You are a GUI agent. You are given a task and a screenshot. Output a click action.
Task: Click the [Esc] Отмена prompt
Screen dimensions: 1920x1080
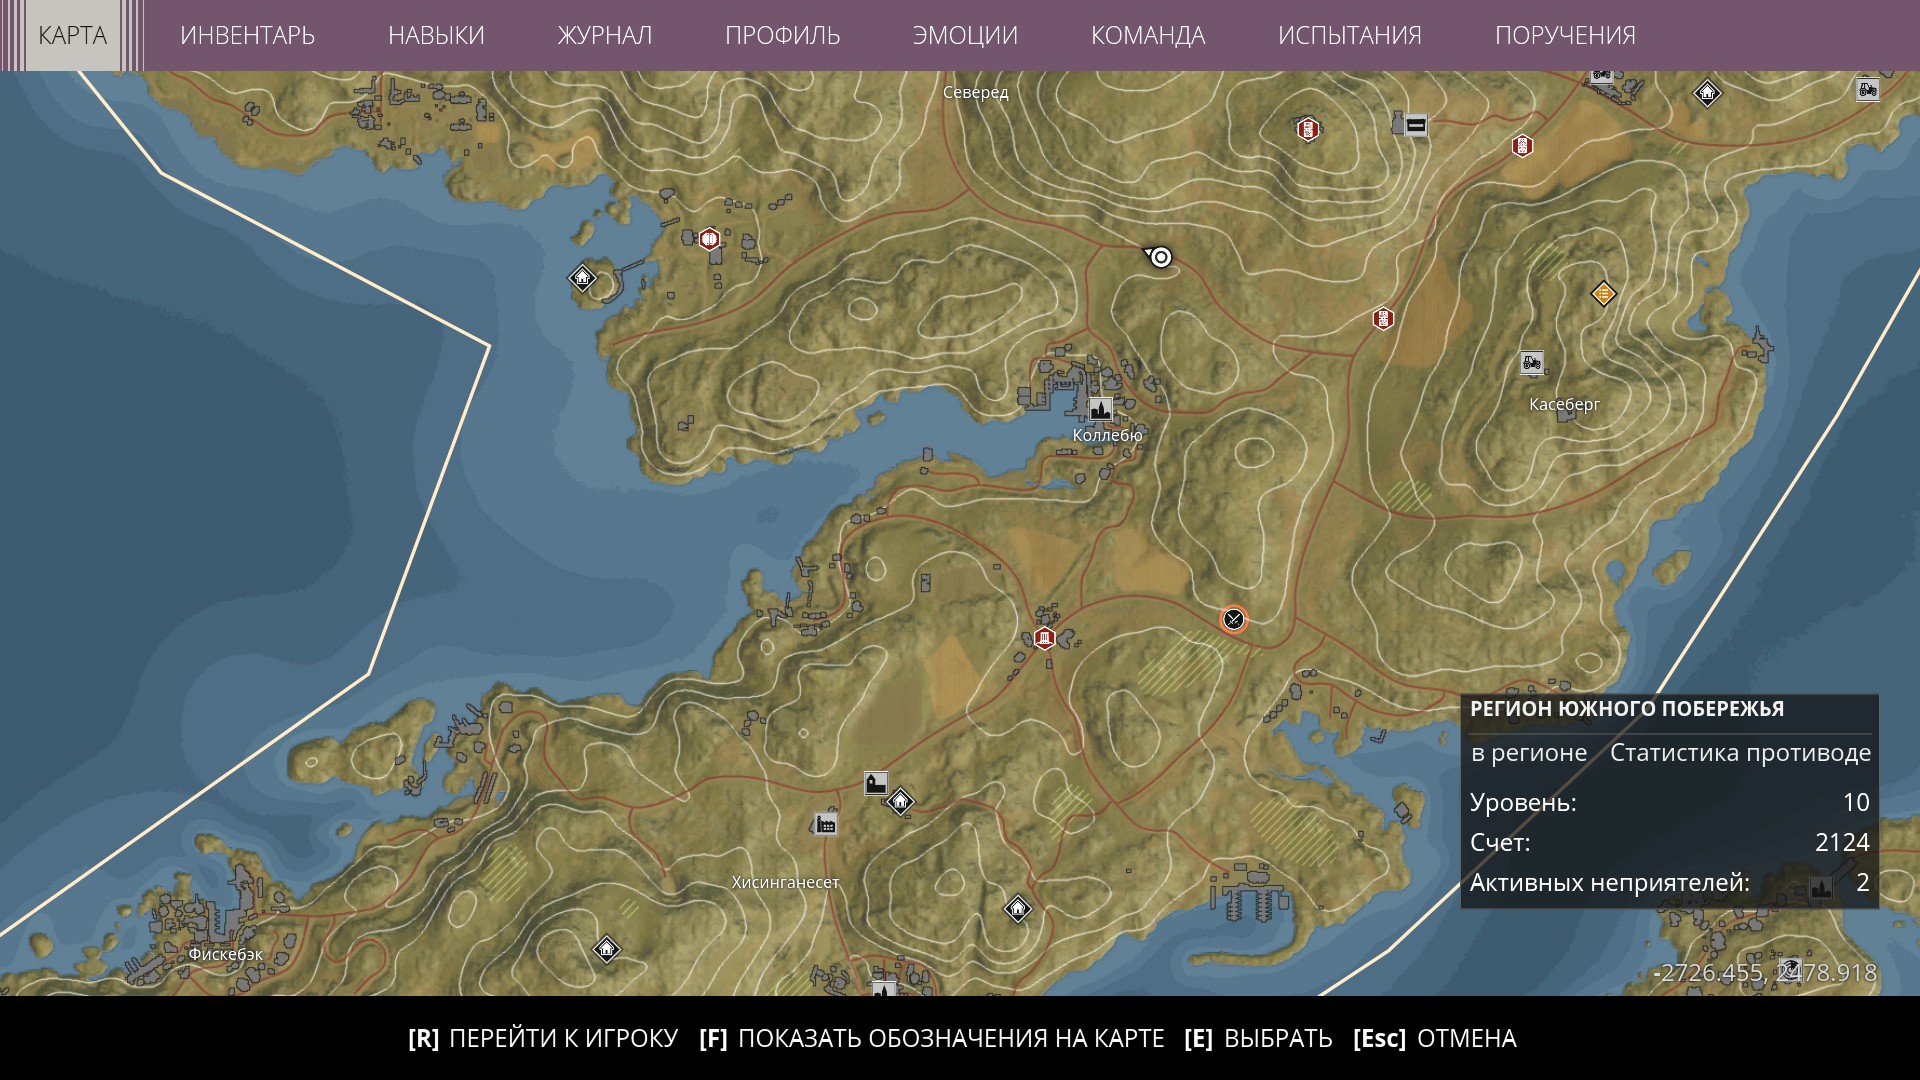pos(1435,1038)
